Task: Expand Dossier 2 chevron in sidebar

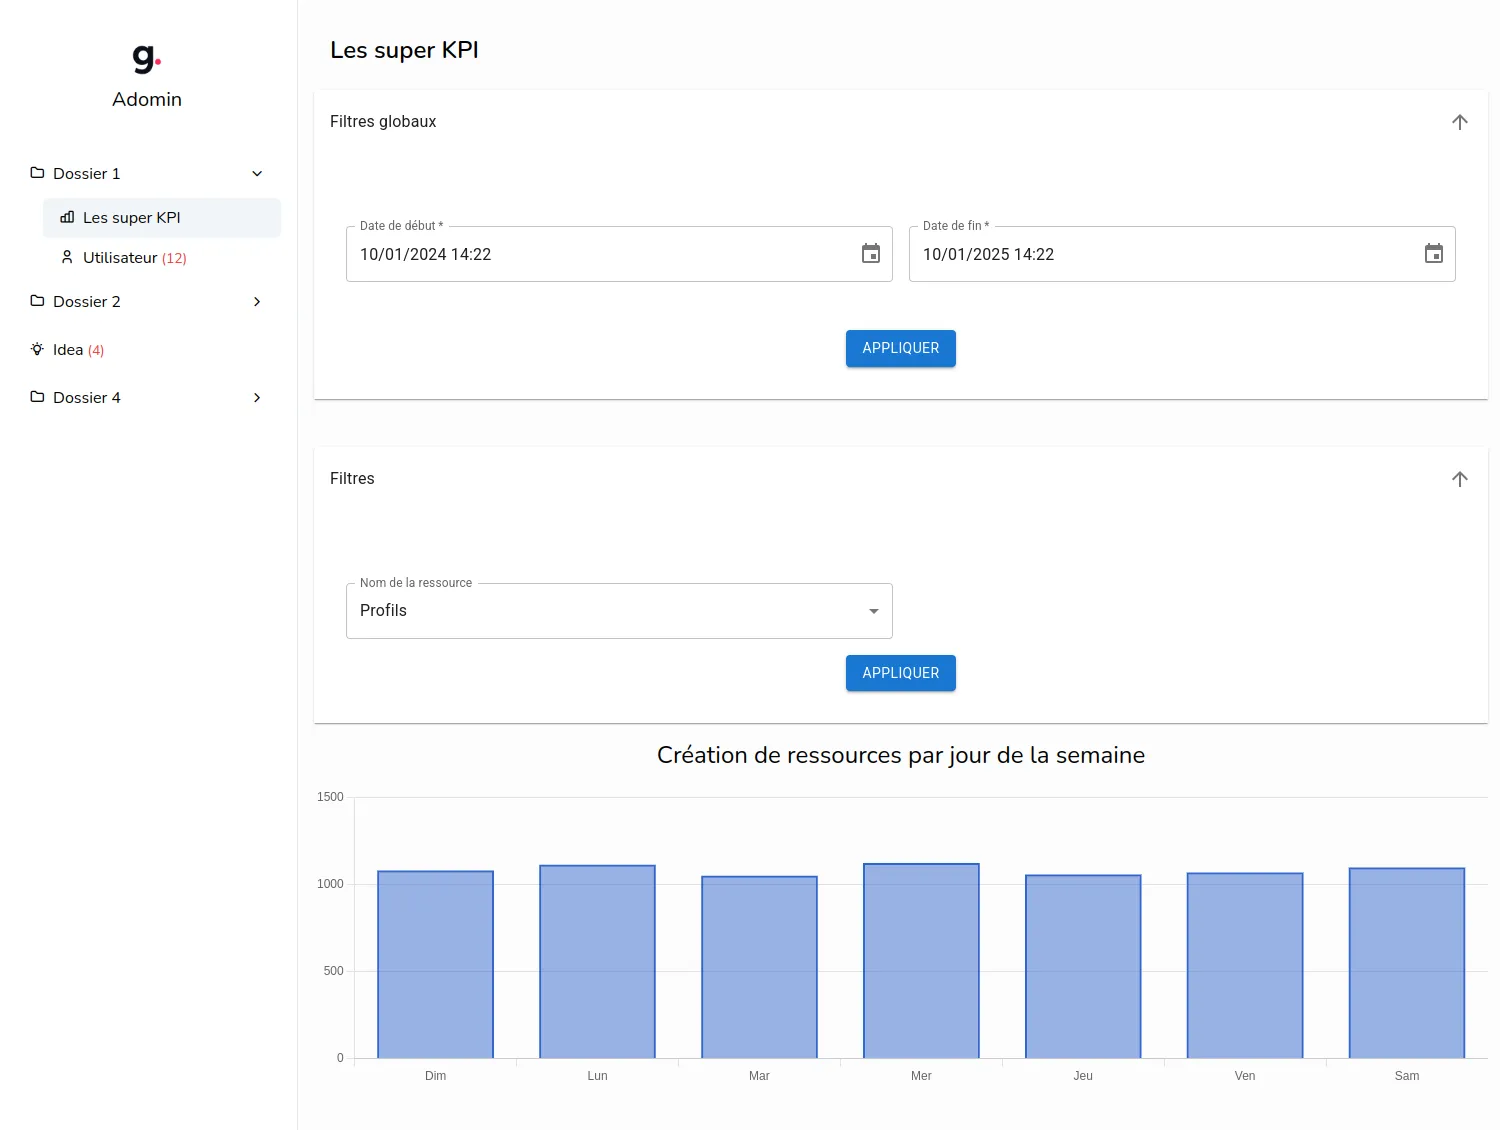Action: [x=257, y=302]
